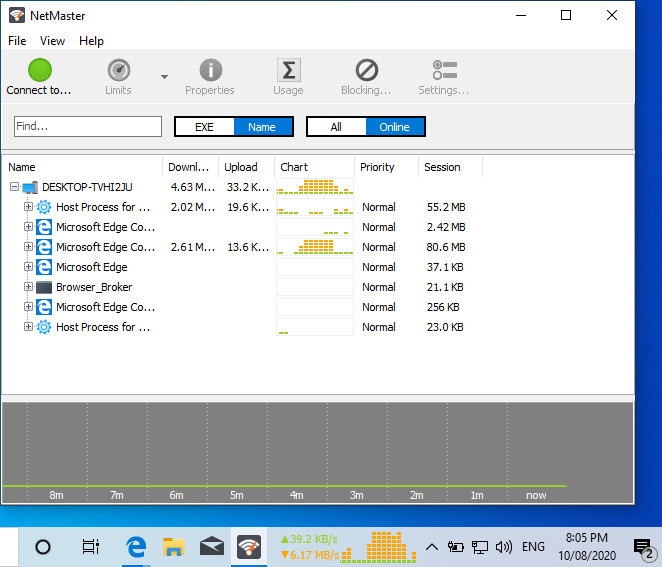The height and width of the screenshot is (567, 662).
Task: Open the Limits dropdown arrow
Action: tap(164, 77)
